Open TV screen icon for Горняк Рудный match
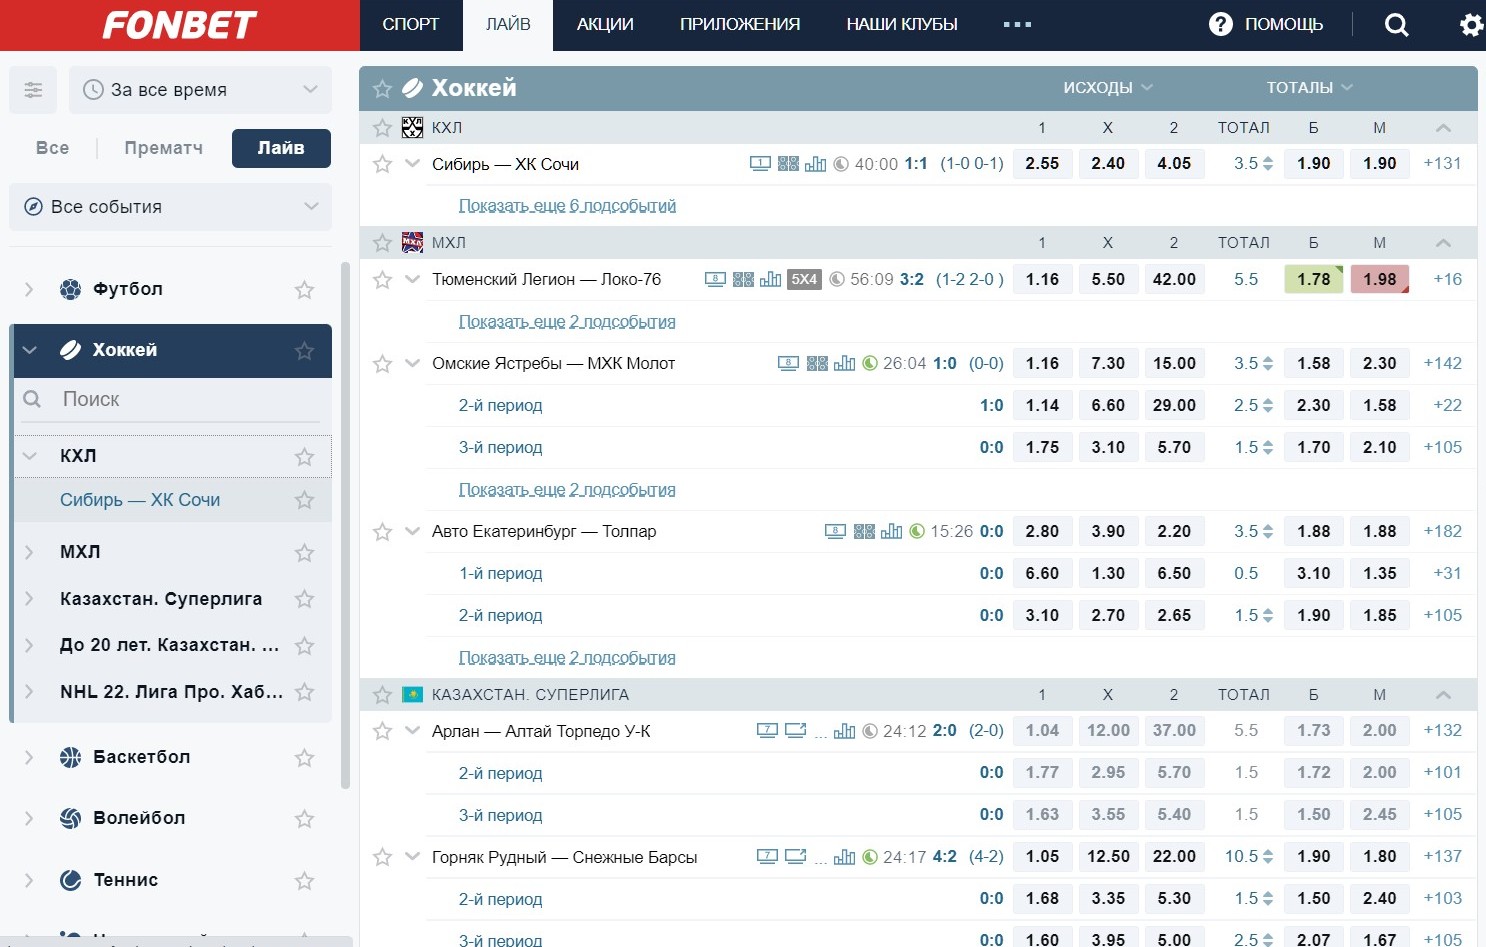This screenshot has height=947, width=1486. (x=767, y=857)
